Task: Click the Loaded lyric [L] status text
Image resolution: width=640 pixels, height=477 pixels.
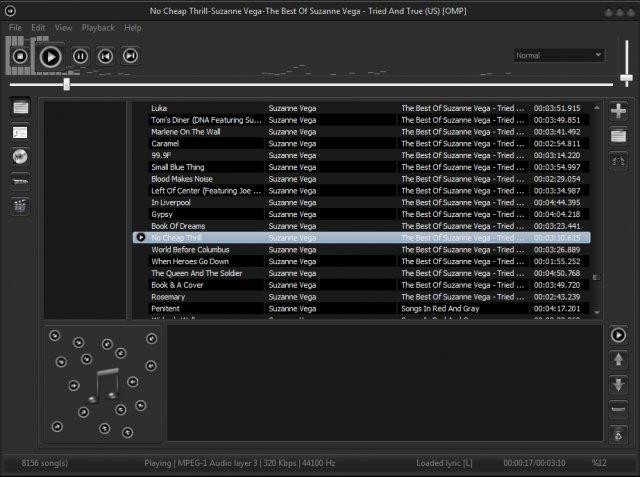Action: tap(444, 463)
